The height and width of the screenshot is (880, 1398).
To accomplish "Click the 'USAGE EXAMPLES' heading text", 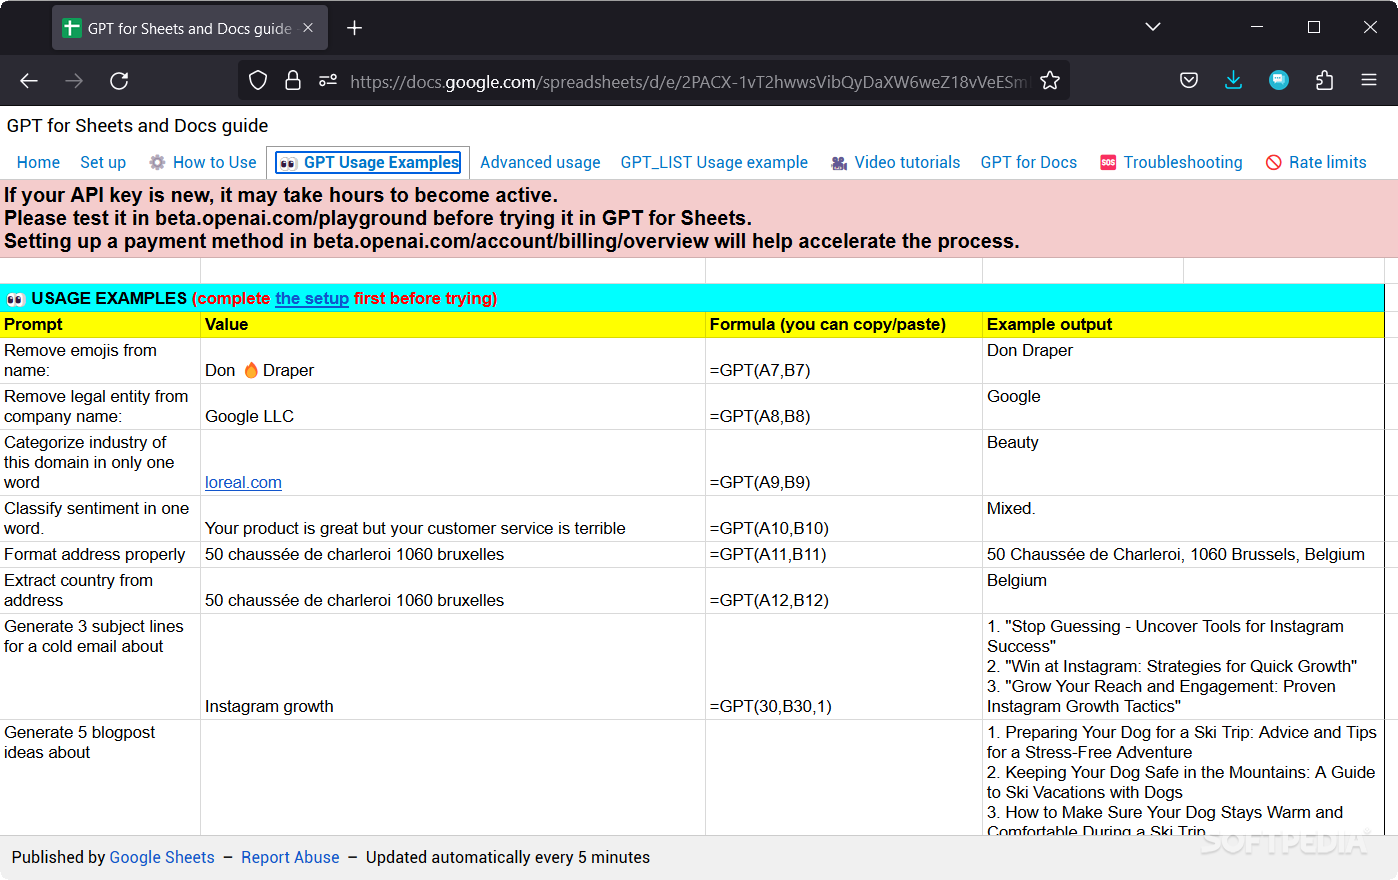I will click(x=109, y=298).
